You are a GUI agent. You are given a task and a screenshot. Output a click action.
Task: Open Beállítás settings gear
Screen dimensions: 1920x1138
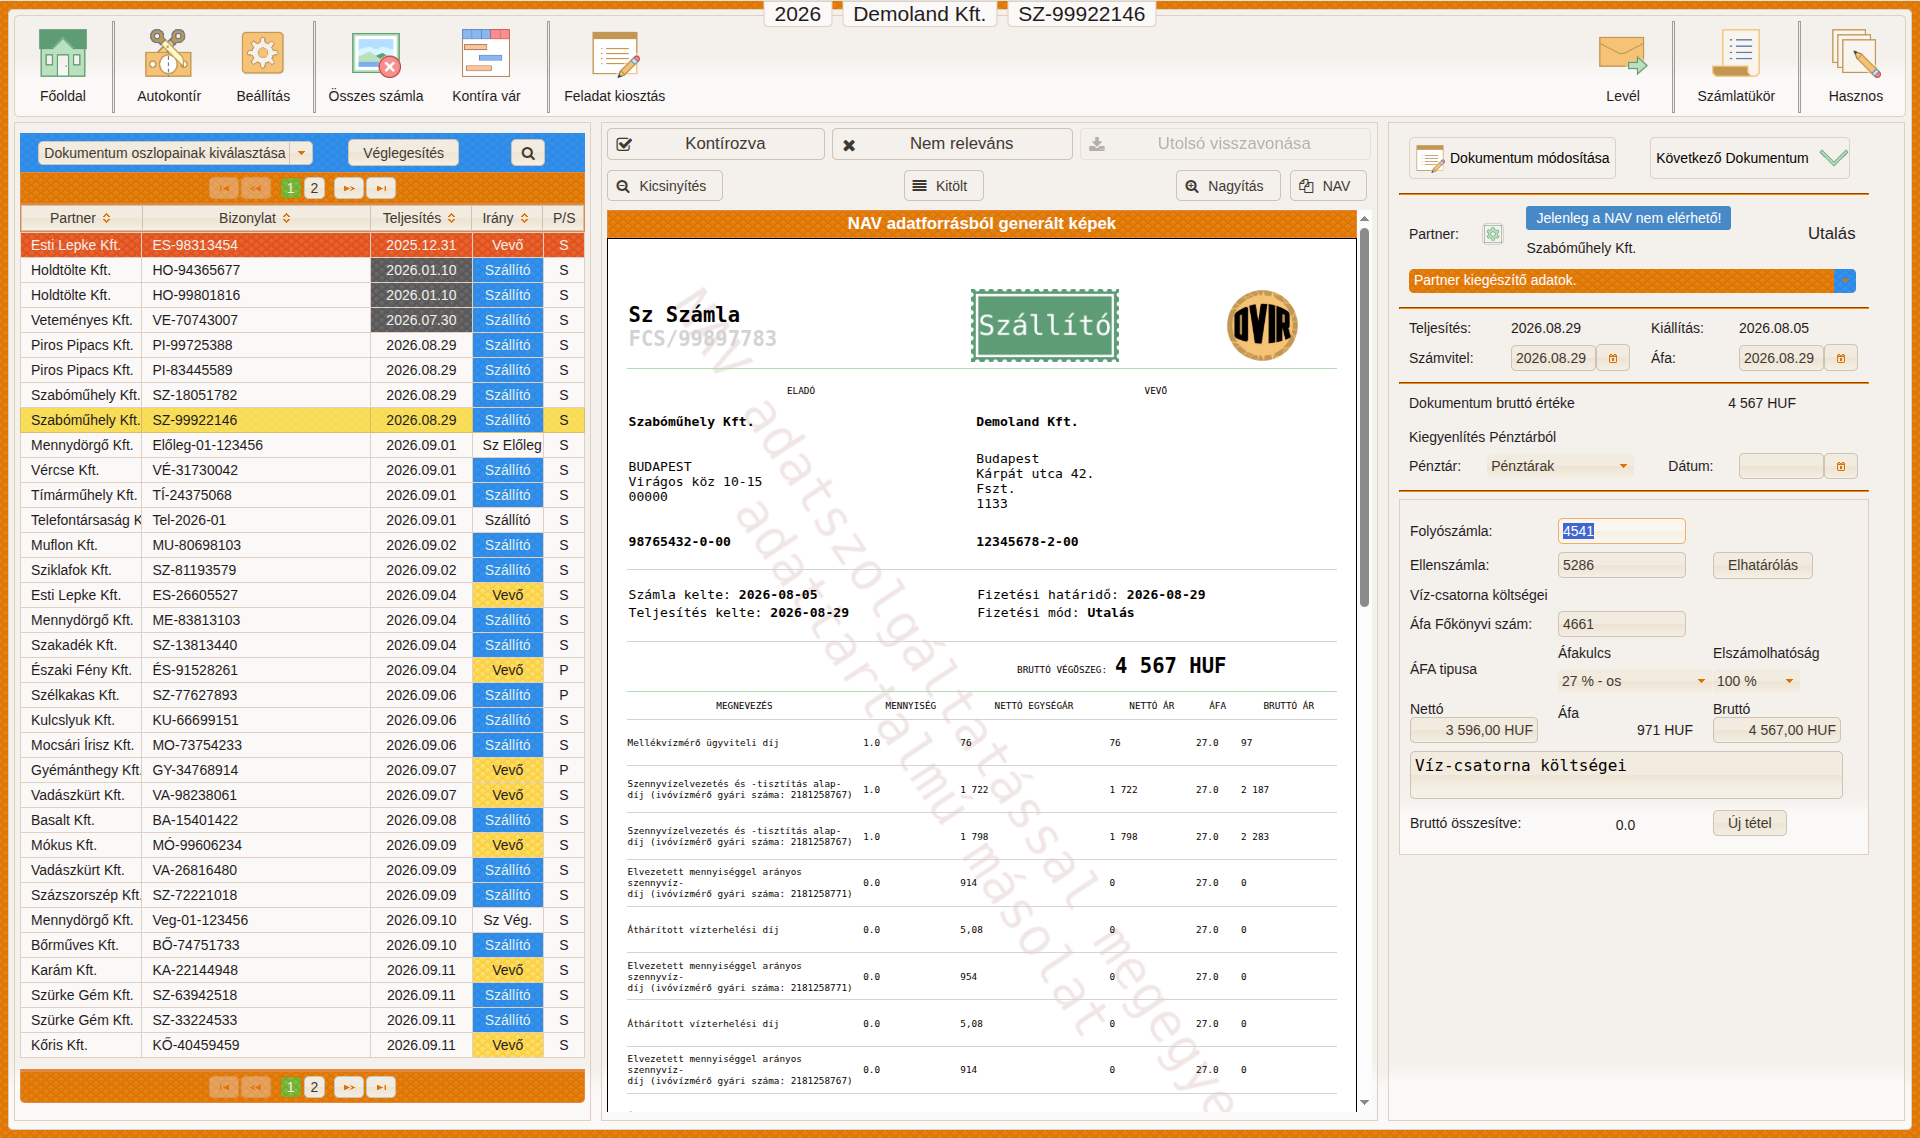click(x=263, y=54)
